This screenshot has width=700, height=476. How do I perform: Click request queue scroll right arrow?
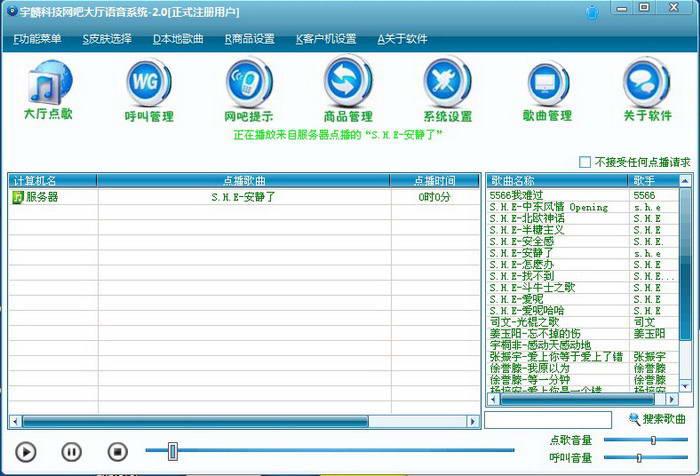[x=473, y=421]
